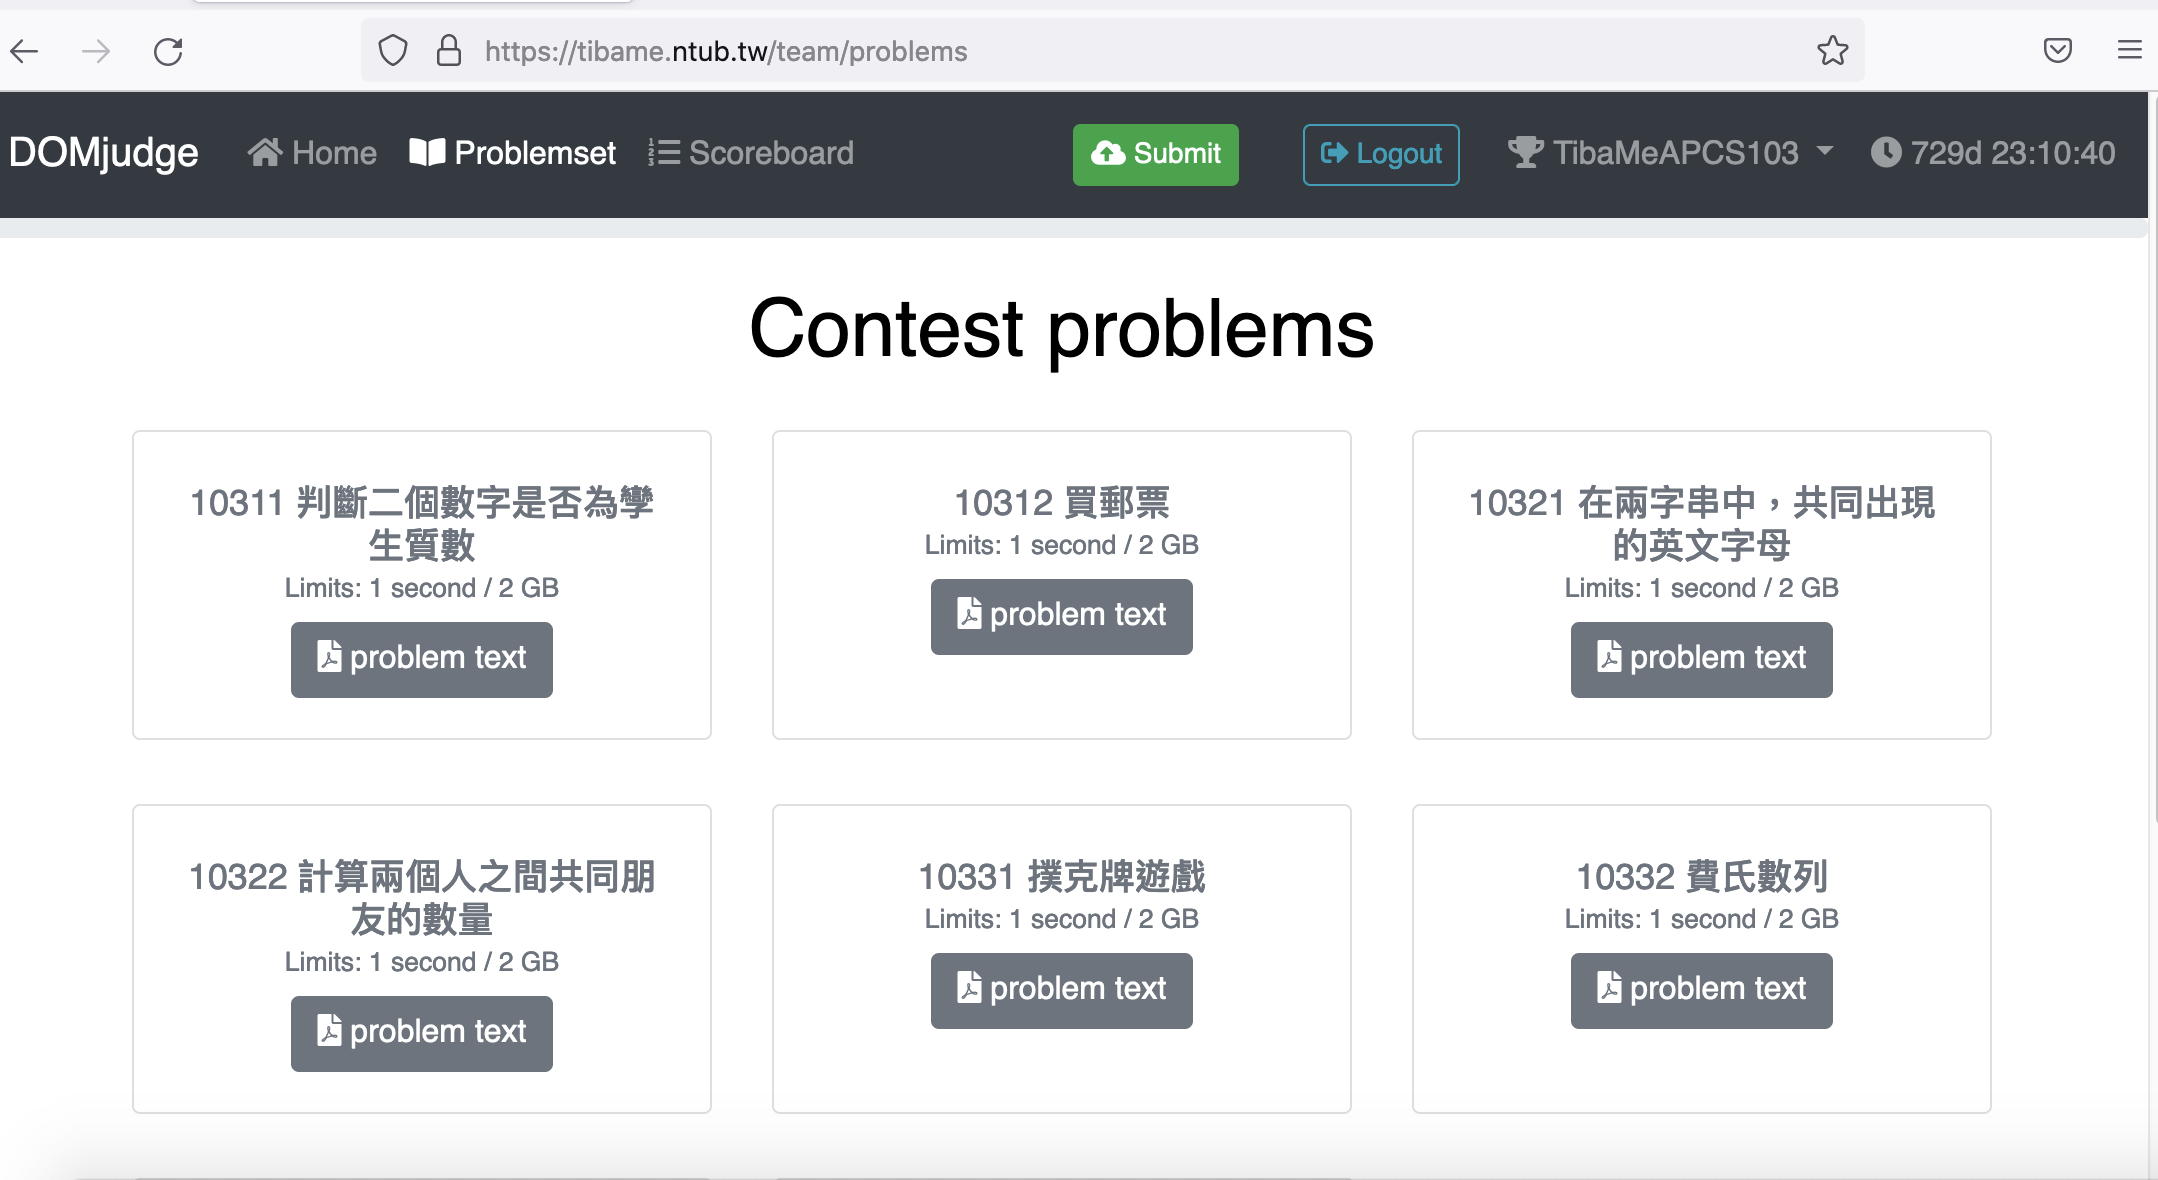Open the Firefox hamburger menu

[2129, 51]
